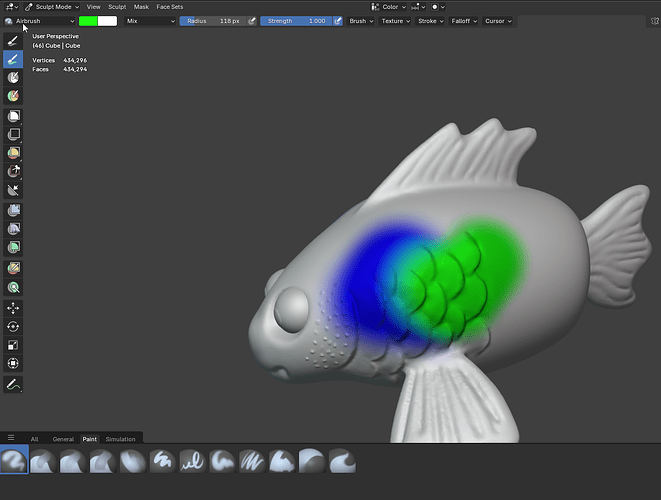
Task: Switch to the General brushes tab
Action: point(63,439)
